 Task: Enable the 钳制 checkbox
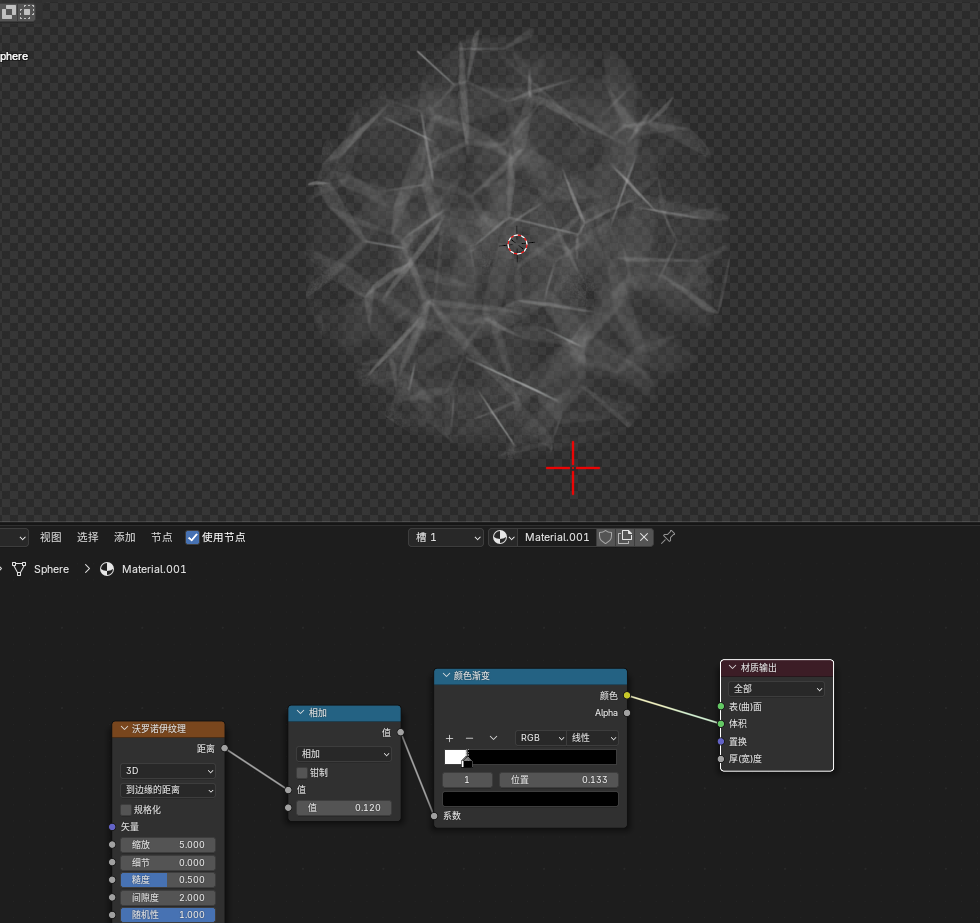(x=302, y=772)
